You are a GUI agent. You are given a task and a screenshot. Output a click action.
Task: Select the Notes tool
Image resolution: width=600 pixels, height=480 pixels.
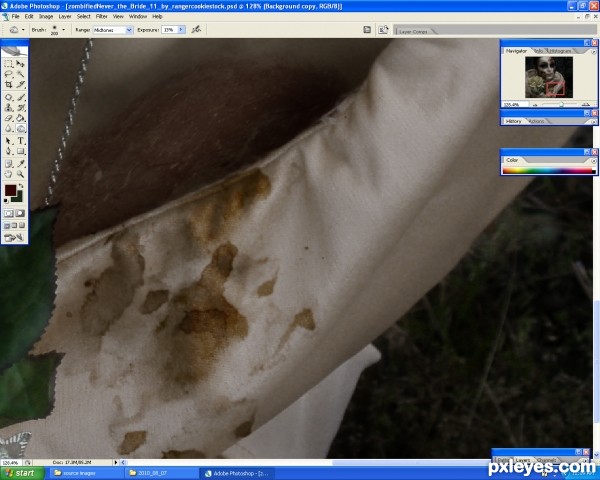click(x=8, y=164)
